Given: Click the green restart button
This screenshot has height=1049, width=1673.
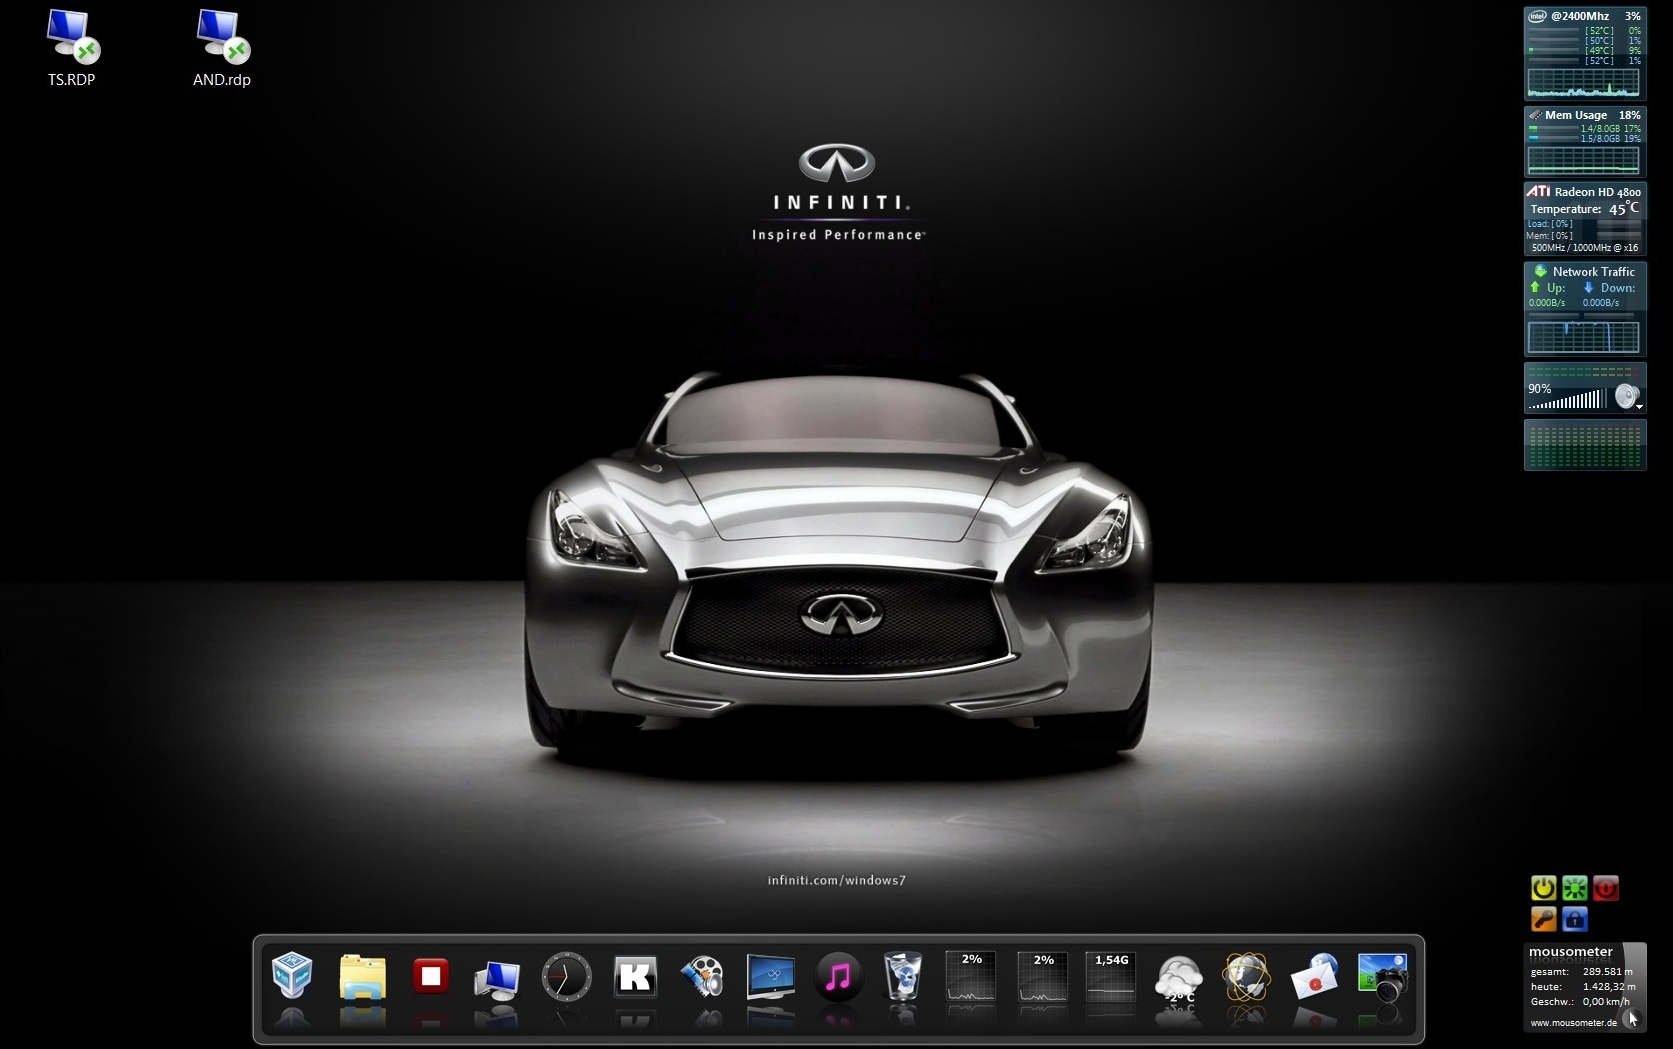Looking at the screenshot, I should (x=1575, y=888).
